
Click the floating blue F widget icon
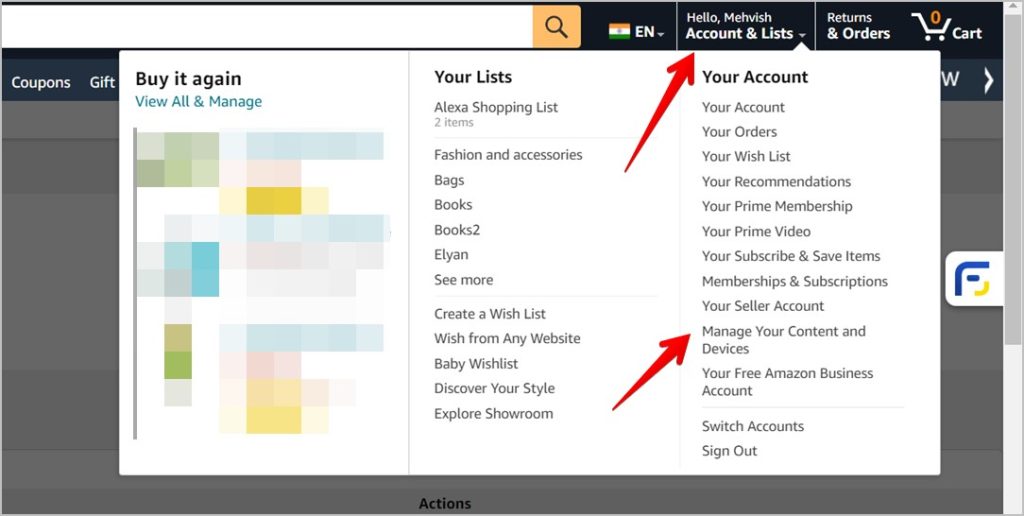971,279
